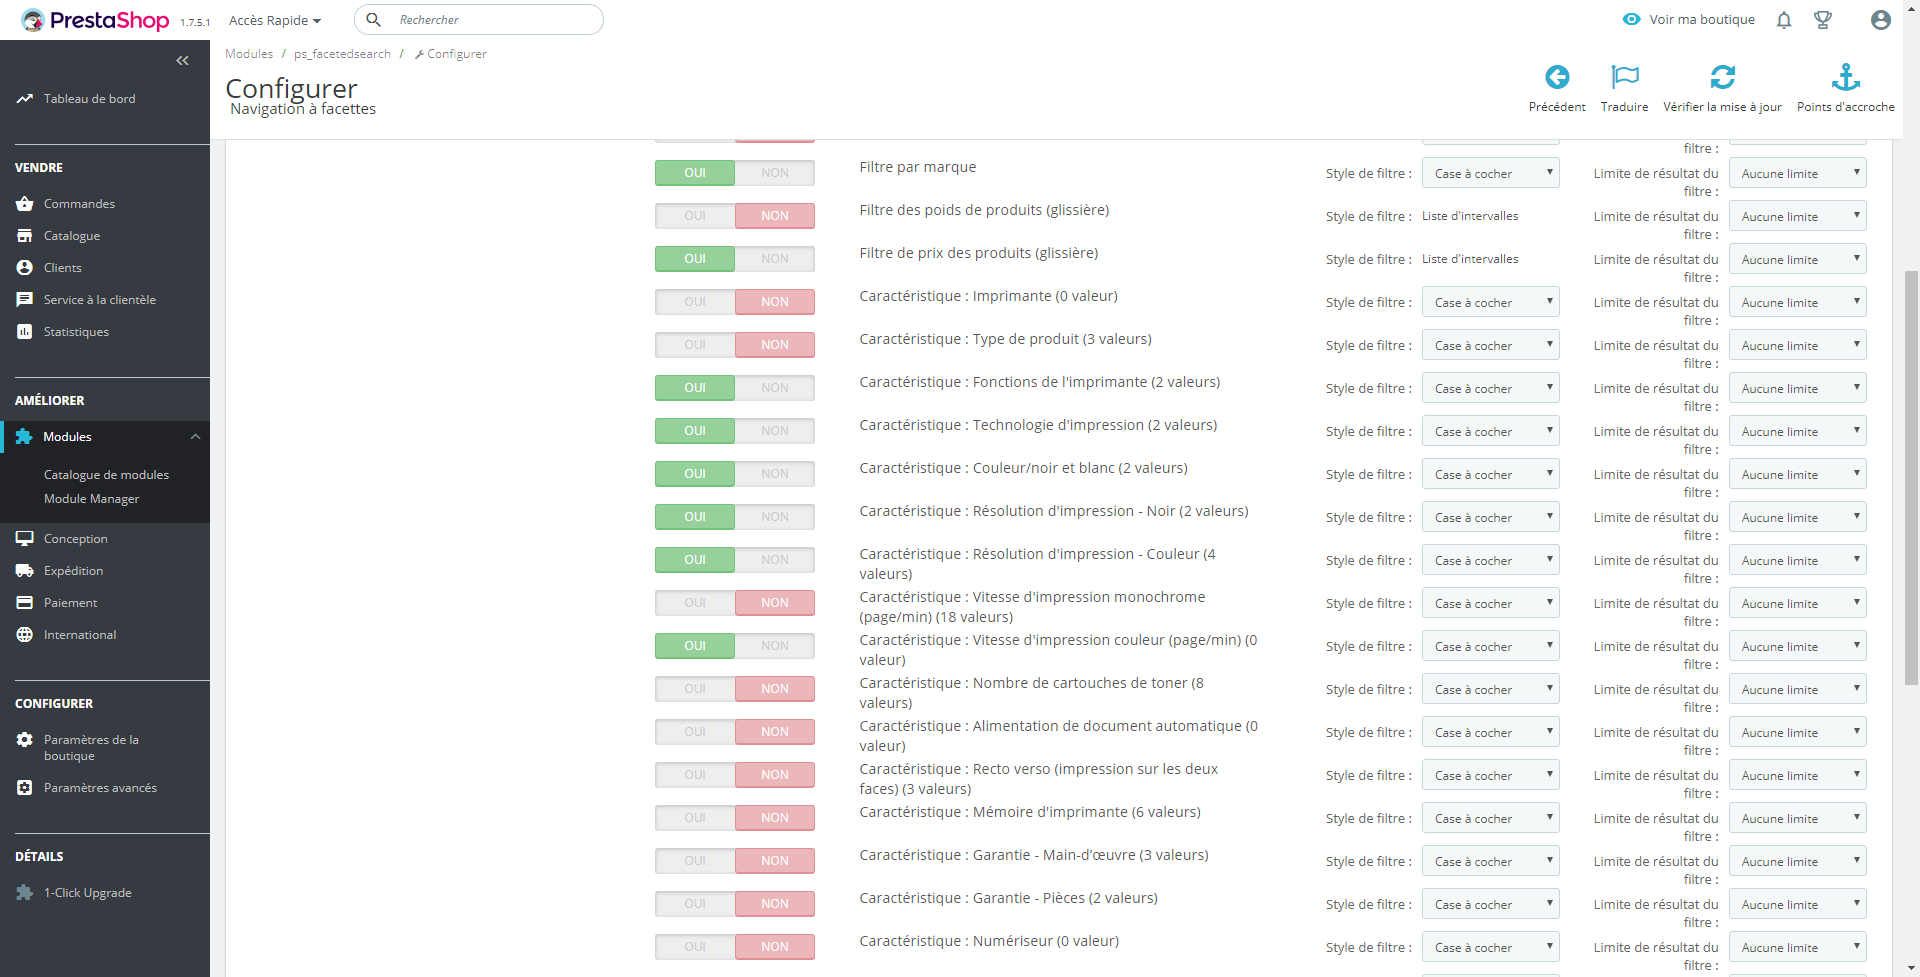Open the notifications bell icon
Screen dimensions: 1920x977
(1784, 20)
